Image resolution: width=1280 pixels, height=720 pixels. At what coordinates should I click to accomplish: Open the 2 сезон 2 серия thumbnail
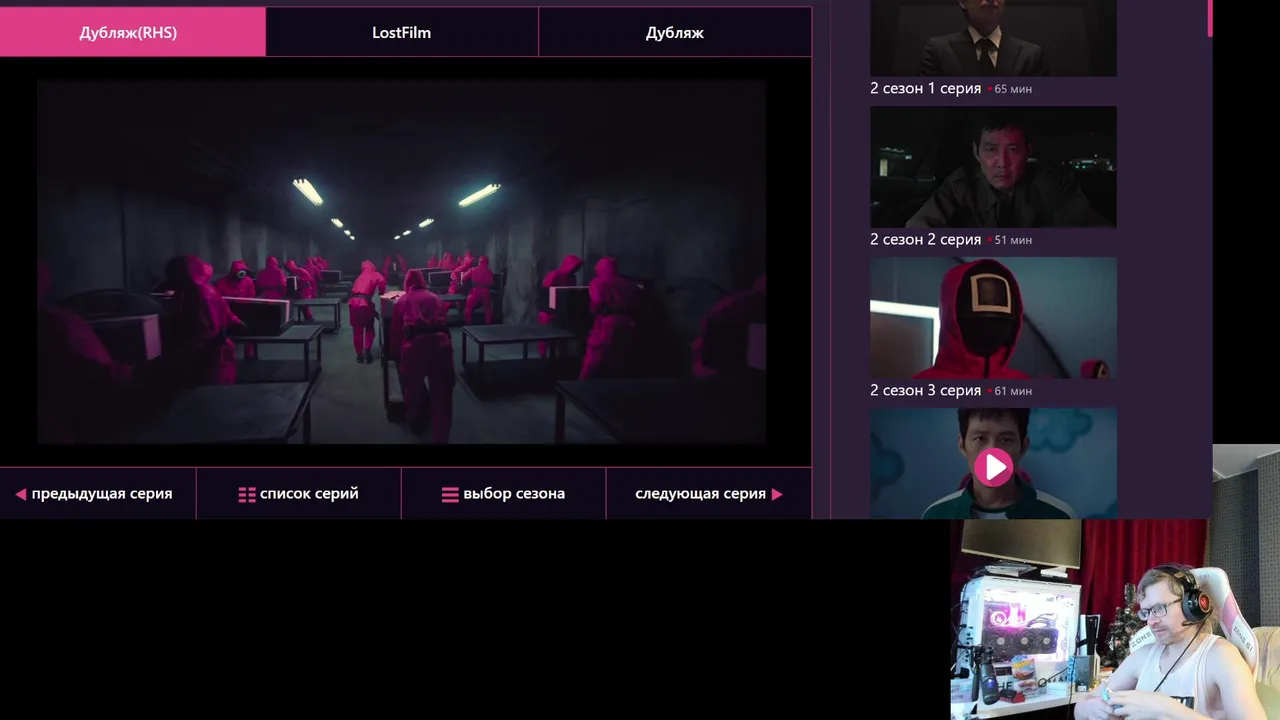[x=993, y=167]
